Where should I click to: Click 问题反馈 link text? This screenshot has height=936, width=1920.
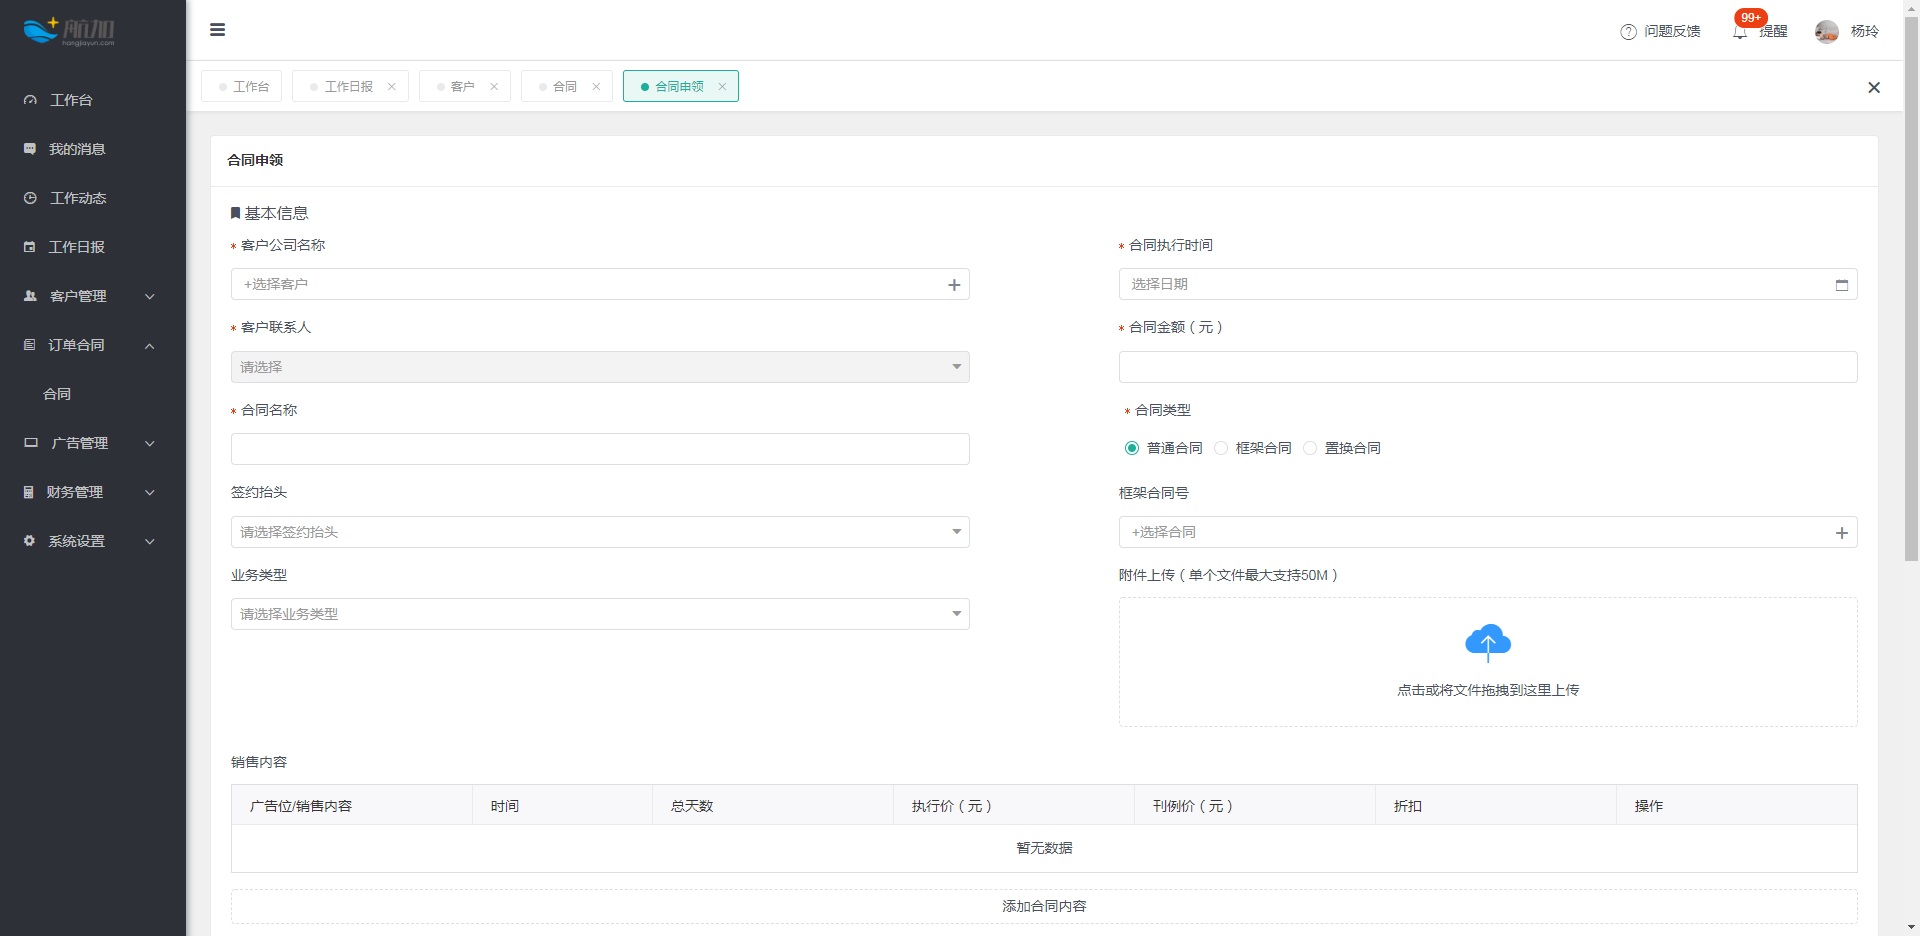(x=1672, y=32)
